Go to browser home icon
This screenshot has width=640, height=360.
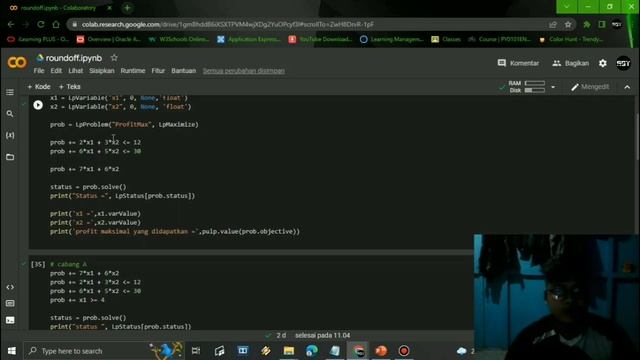[56, 24]
